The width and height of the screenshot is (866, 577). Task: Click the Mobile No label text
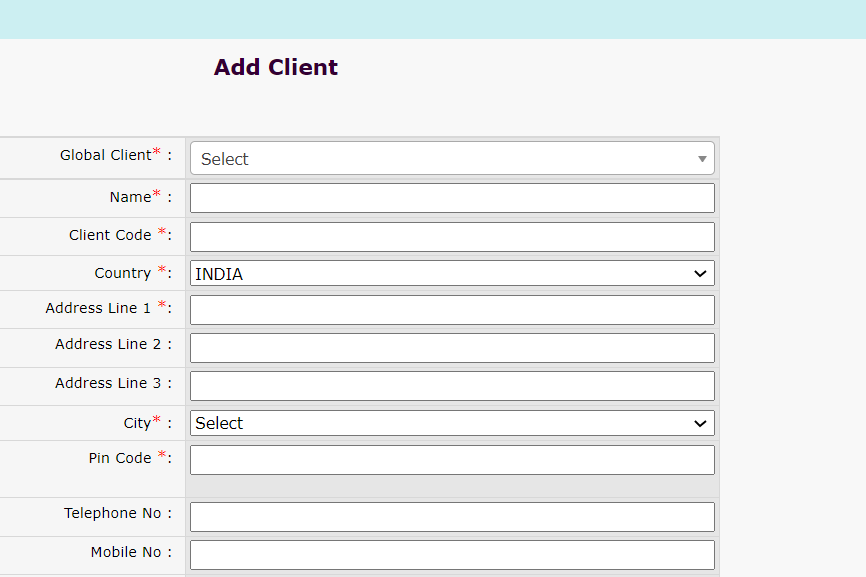coord(125,552)
